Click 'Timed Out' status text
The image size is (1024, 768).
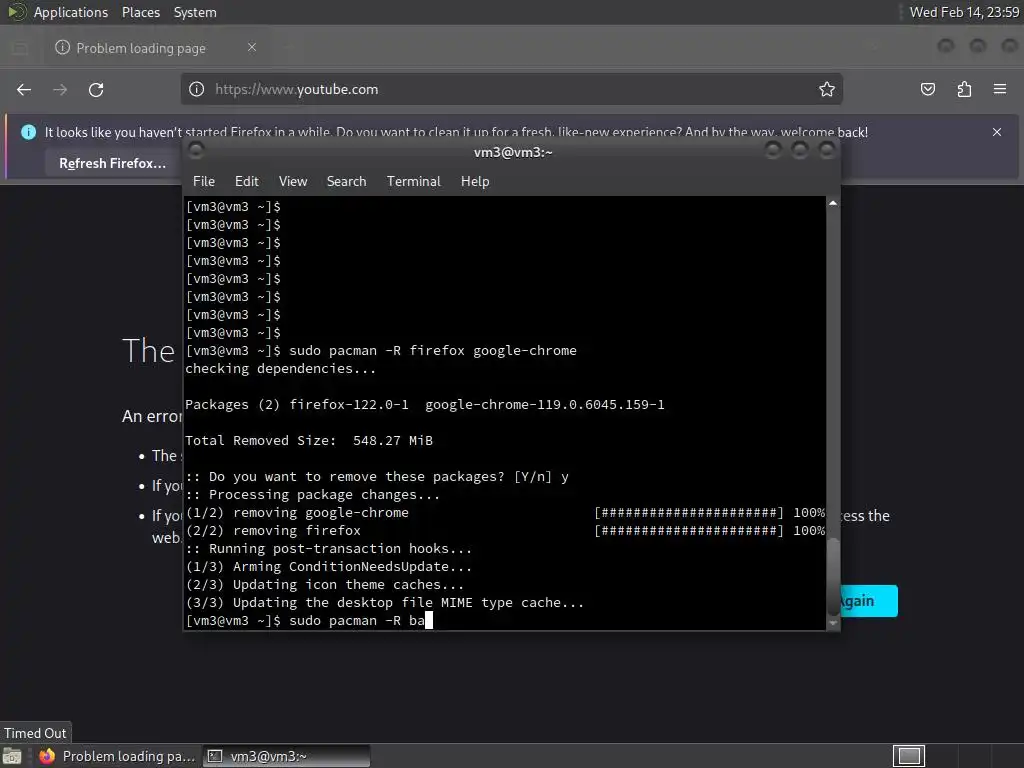pos(35,733)
